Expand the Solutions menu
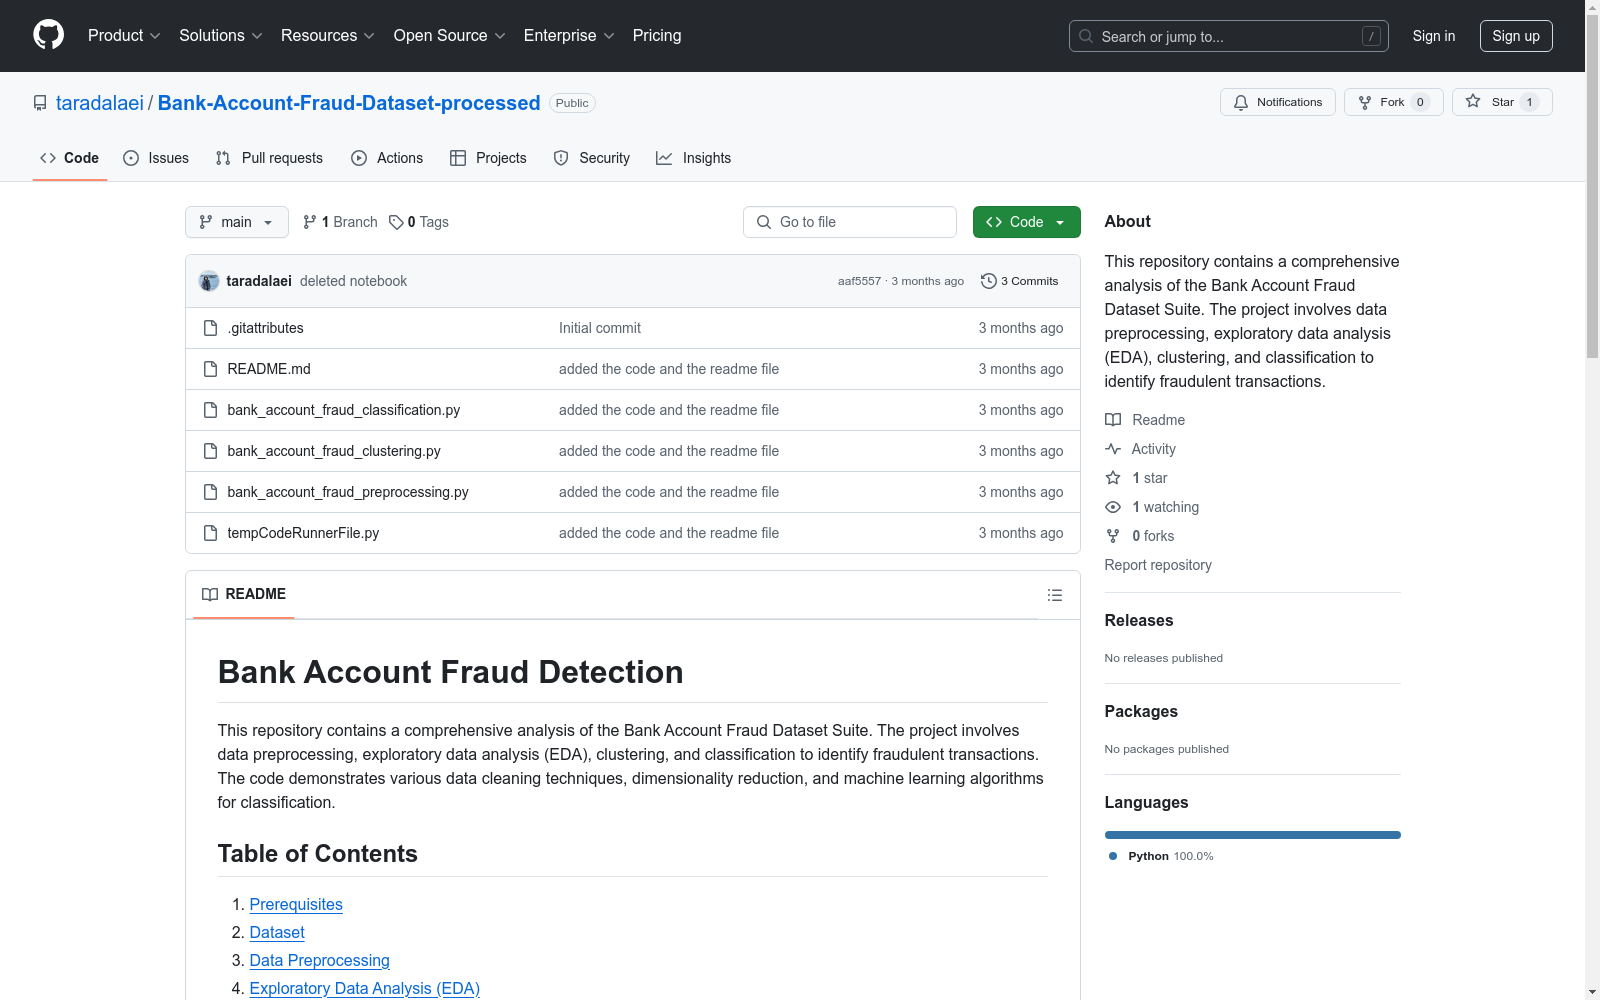The height and width of the screenshot is (1000, 1600). pyautogui.click(x=221, y=35)
